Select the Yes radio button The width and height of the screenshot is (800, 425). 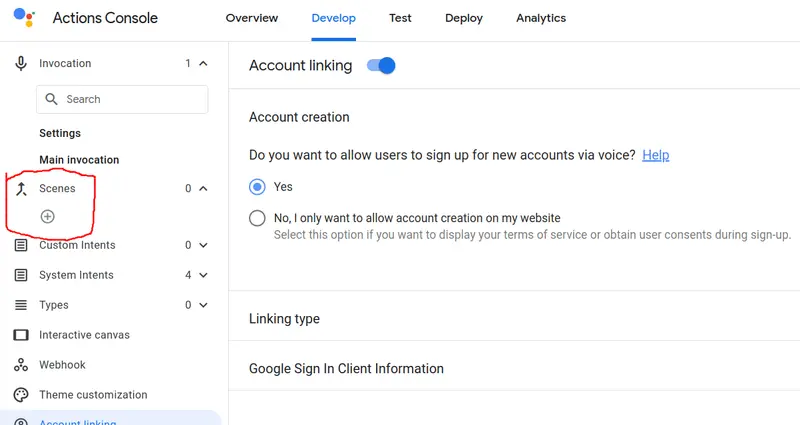coord(257,187)
